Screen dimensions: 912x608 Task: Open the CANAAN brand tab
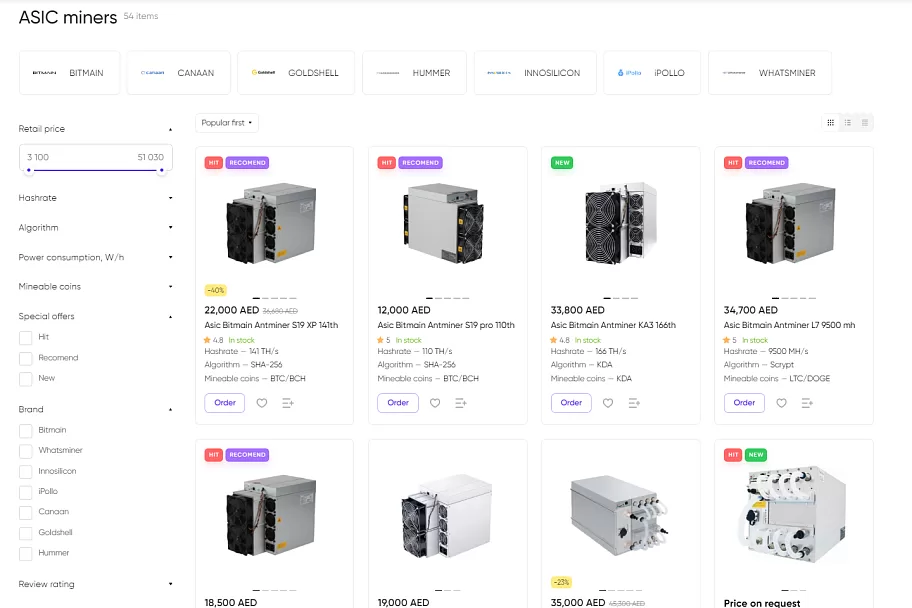(x=179, y=73)
